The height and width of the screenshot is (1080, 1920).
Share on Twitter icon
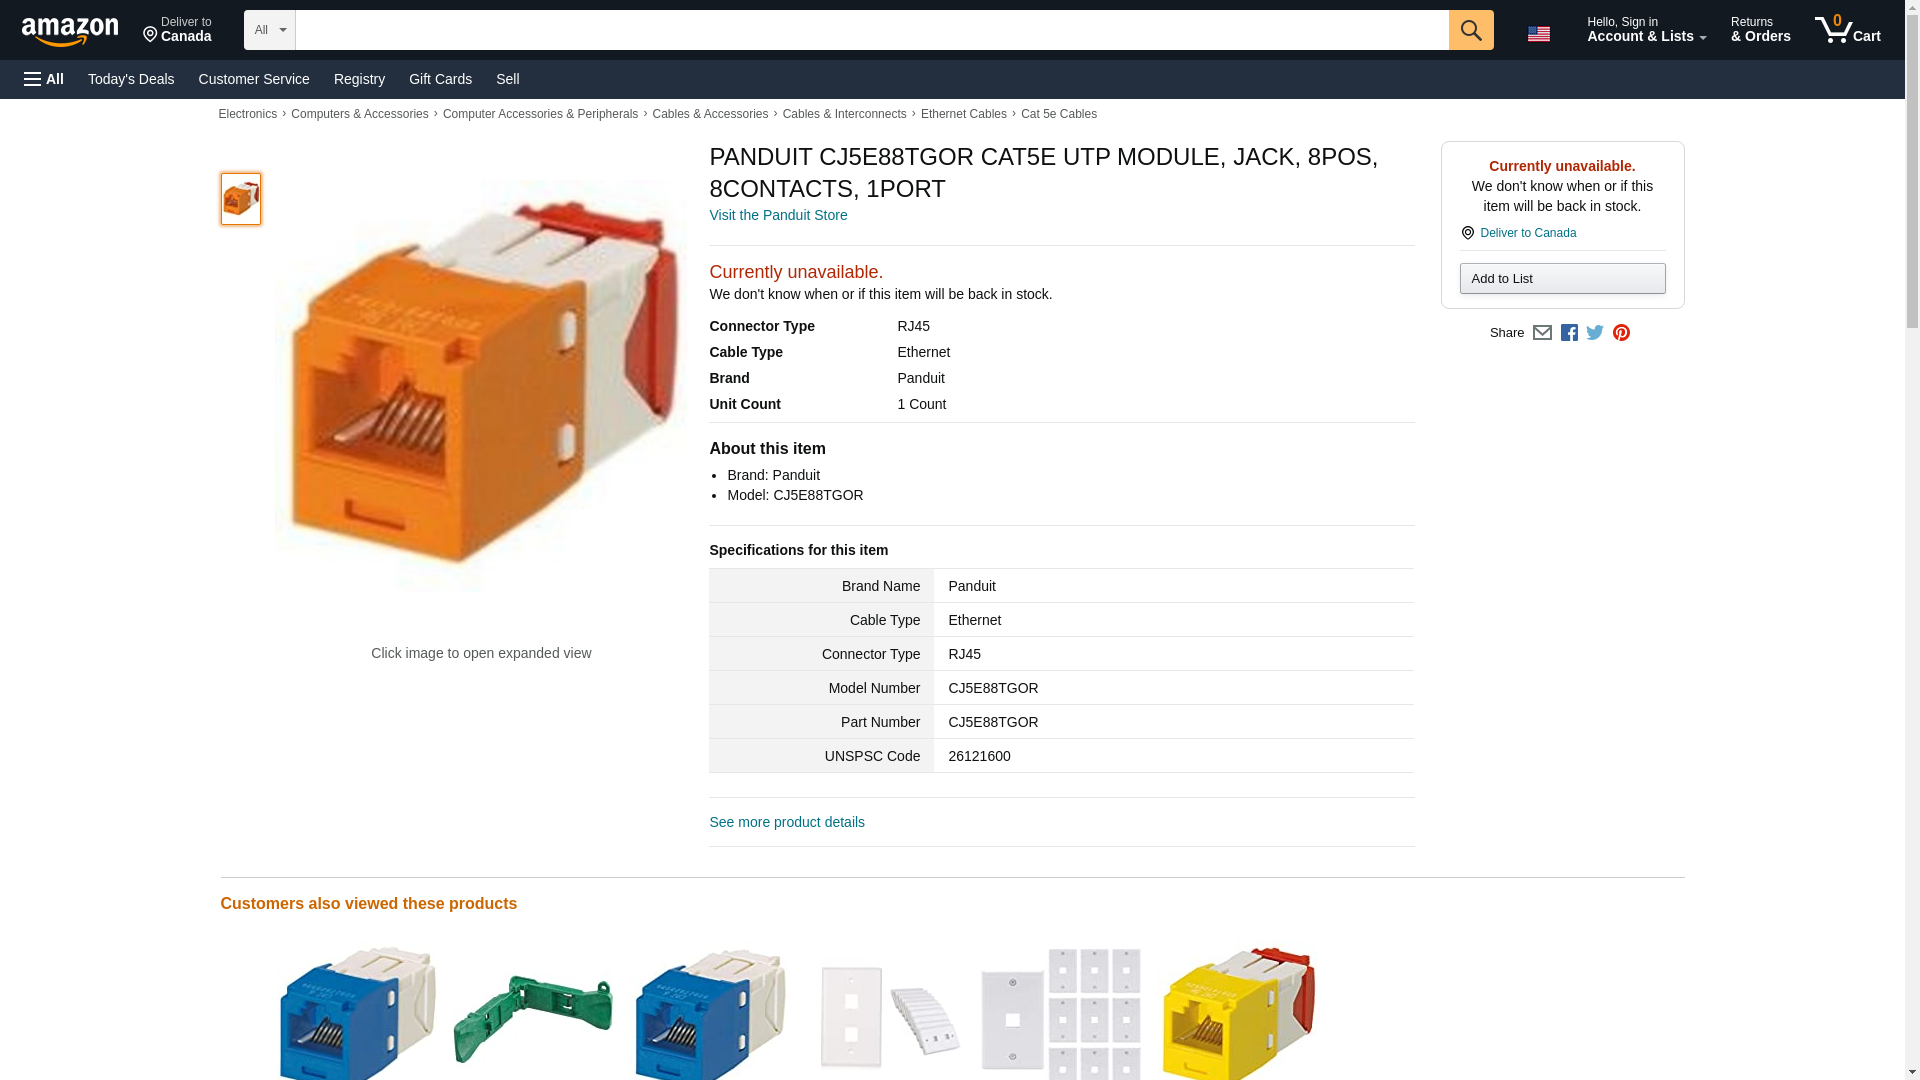1595,333
